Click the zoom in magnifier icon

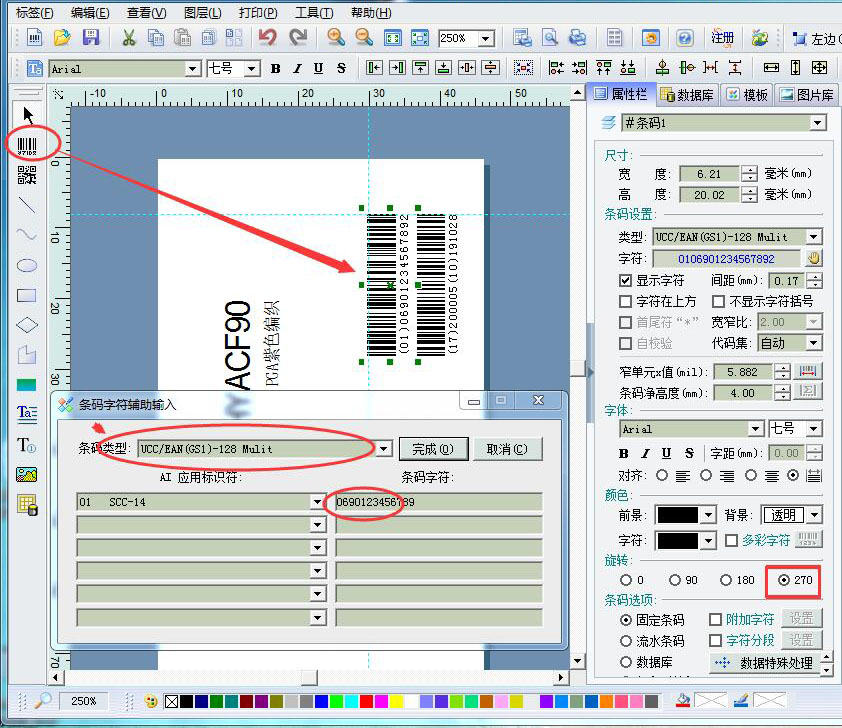pyautogui.click(x=336, y=38)
